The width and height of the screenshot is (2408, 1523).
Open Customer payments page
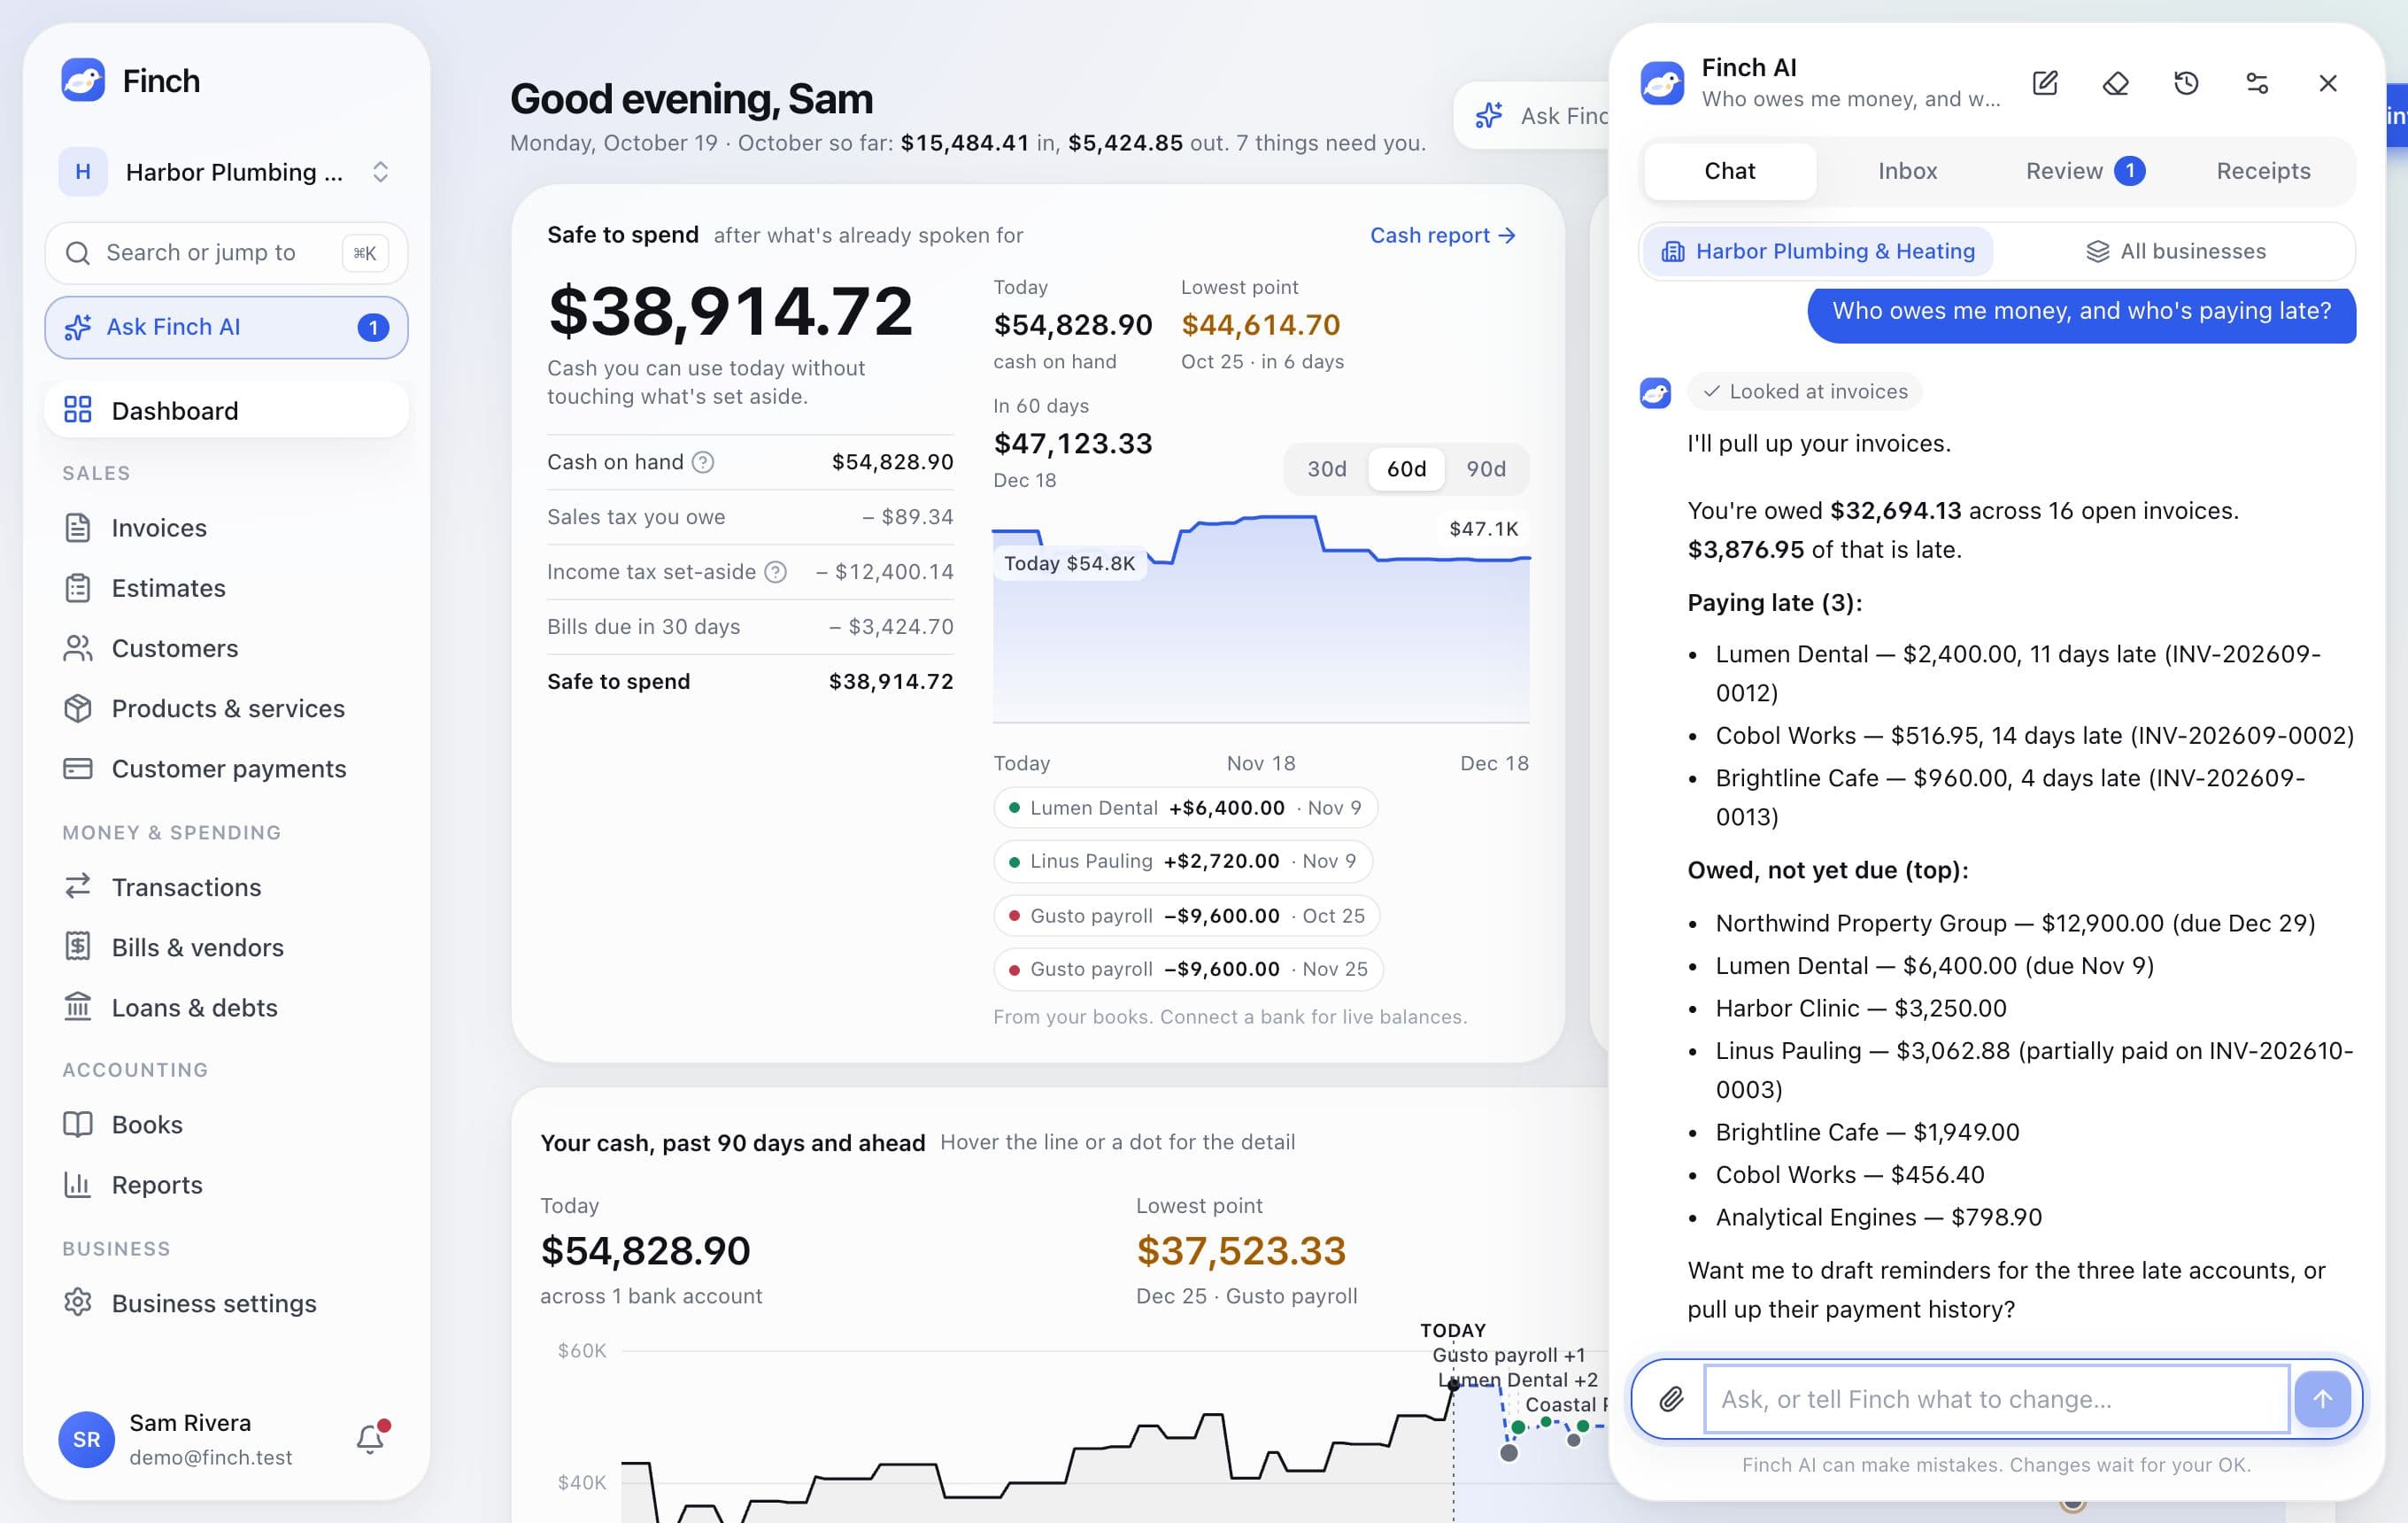pyautogui.click(x=226, y=768)
